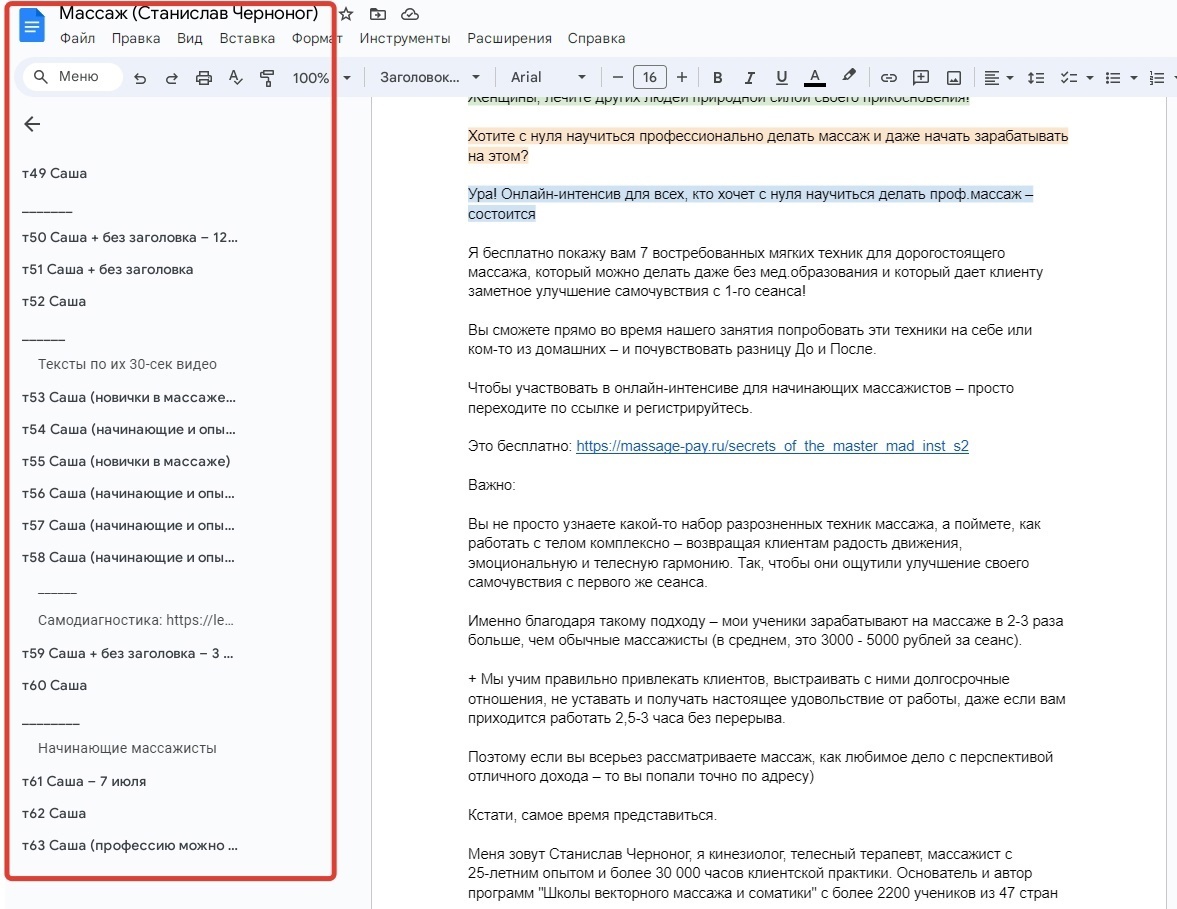Jump to Тексты по их 30-сек видео
Image resolution: width=1177 pixels, height=909 pixels.
coord(127,364)
